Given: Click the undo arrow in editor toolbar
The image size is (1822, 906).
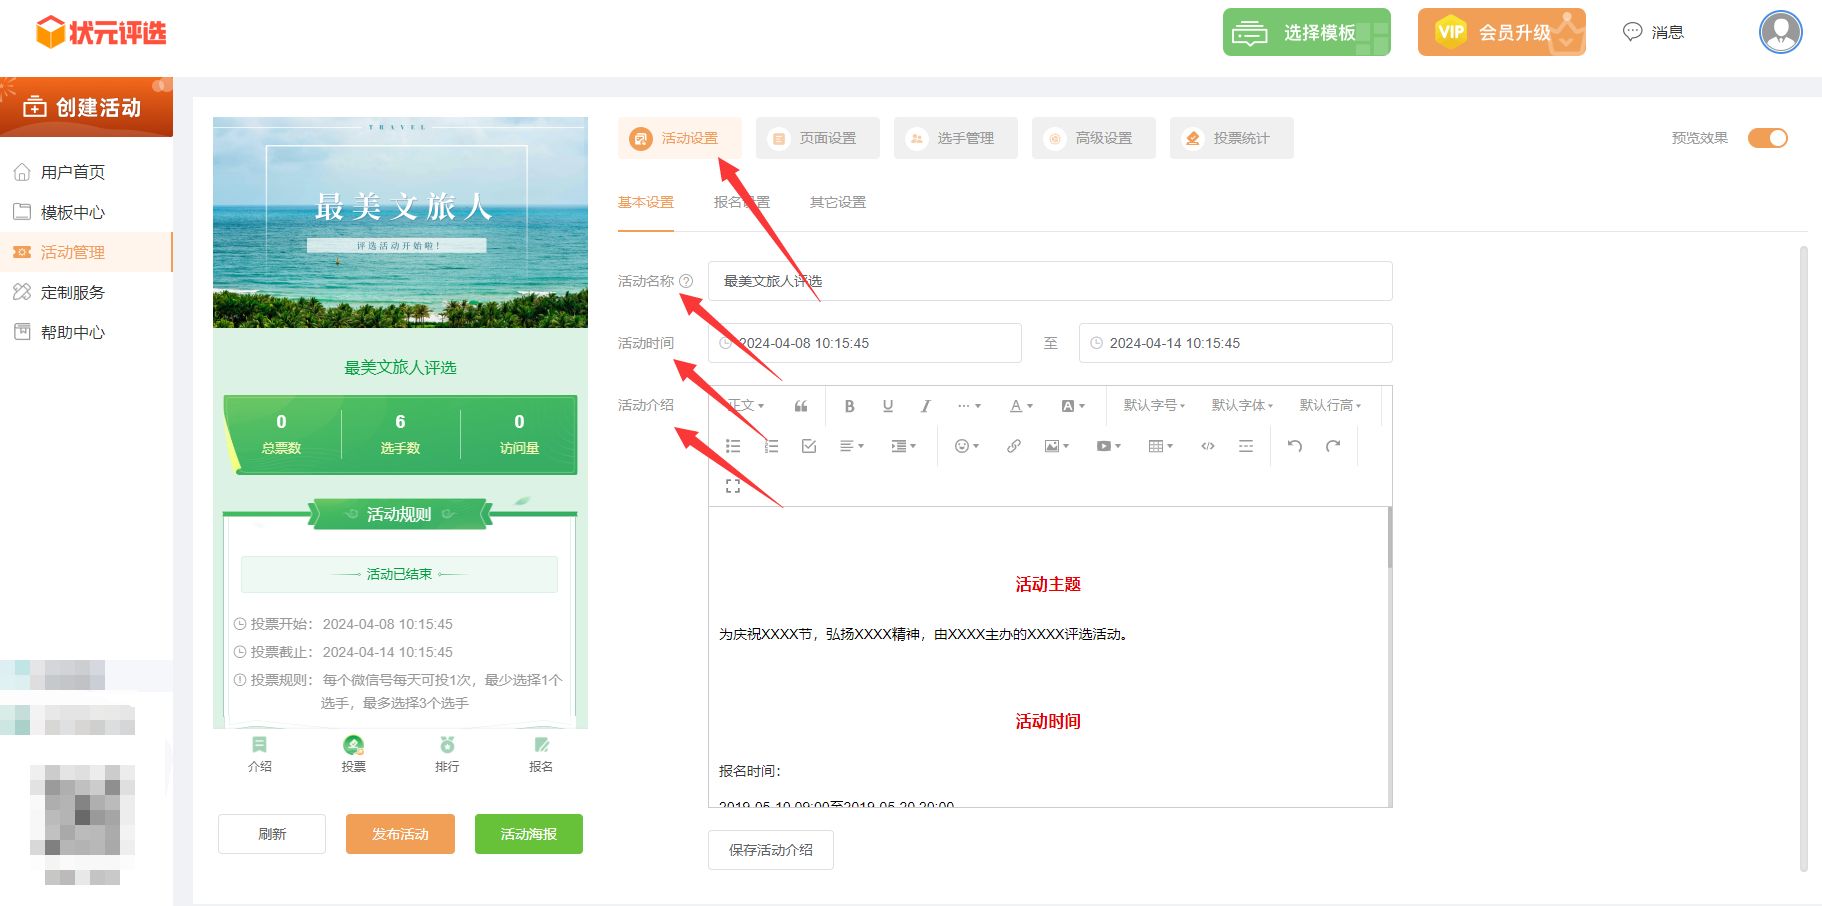Looking at the screenshot, I should pos(1294,446).
